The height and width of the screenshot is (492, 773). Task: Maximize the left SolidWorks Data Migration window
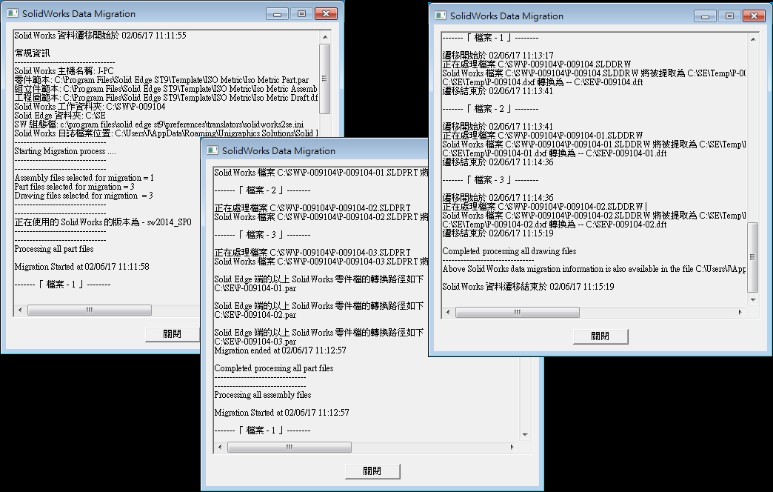click(301, 14)
